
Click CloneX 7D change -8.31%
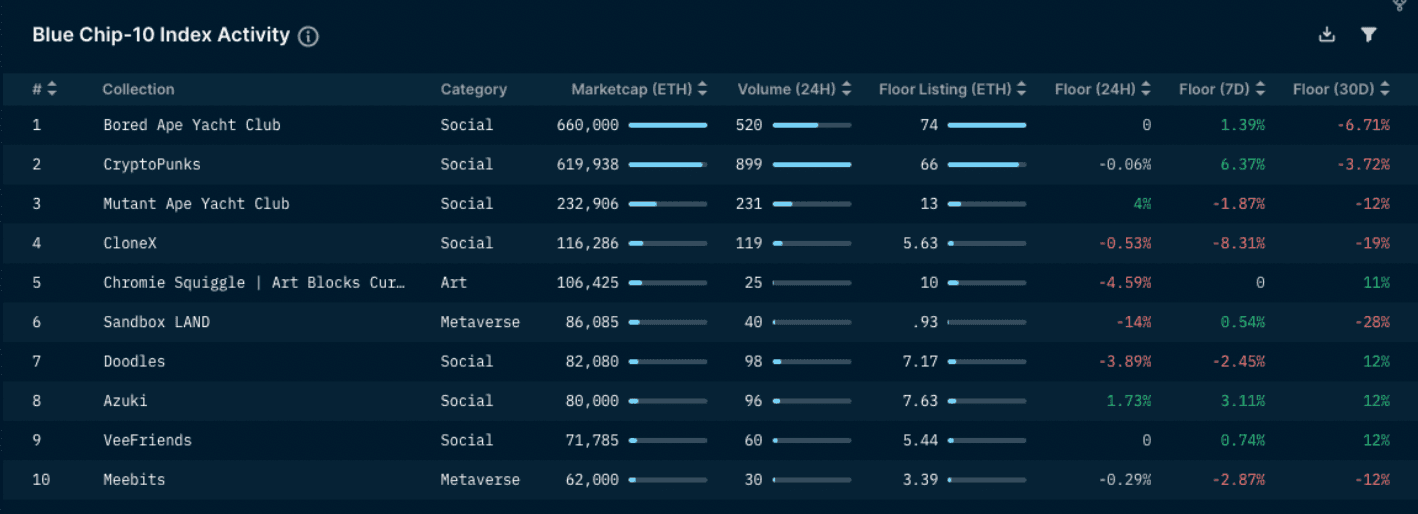pyautogui.click(x=1239, y=243)
